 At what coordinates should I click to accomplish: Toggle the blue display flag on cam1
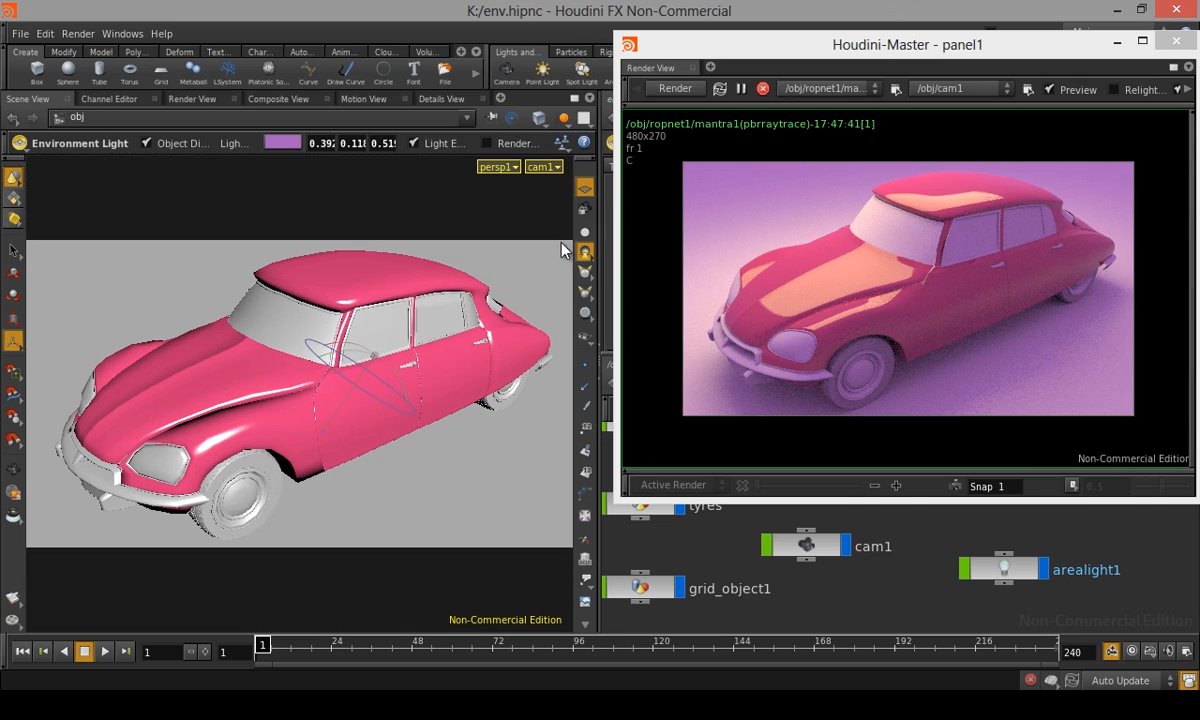[846, 545]
